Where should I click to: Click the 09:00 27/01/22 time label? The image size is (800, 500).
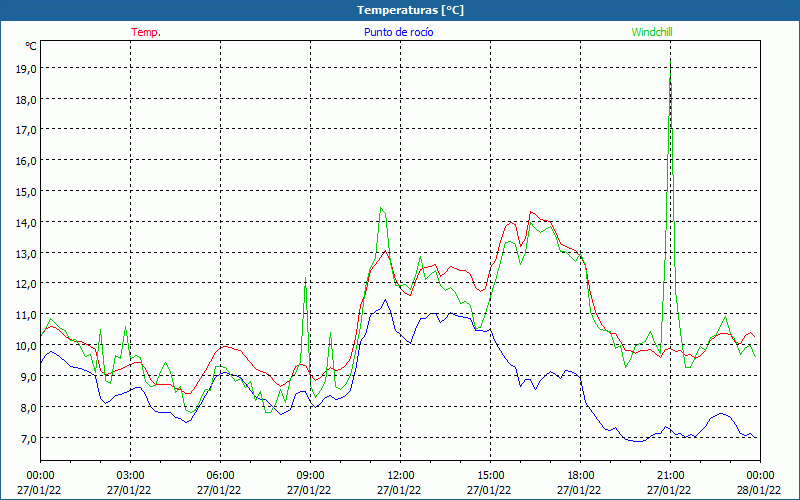[x=309, y=483]
